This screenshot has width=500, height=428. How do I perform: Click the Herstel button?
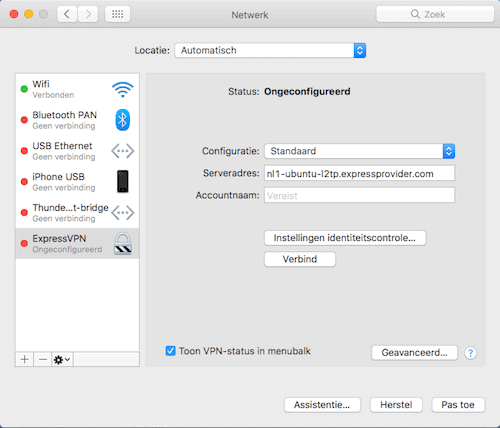coord(396,405)
